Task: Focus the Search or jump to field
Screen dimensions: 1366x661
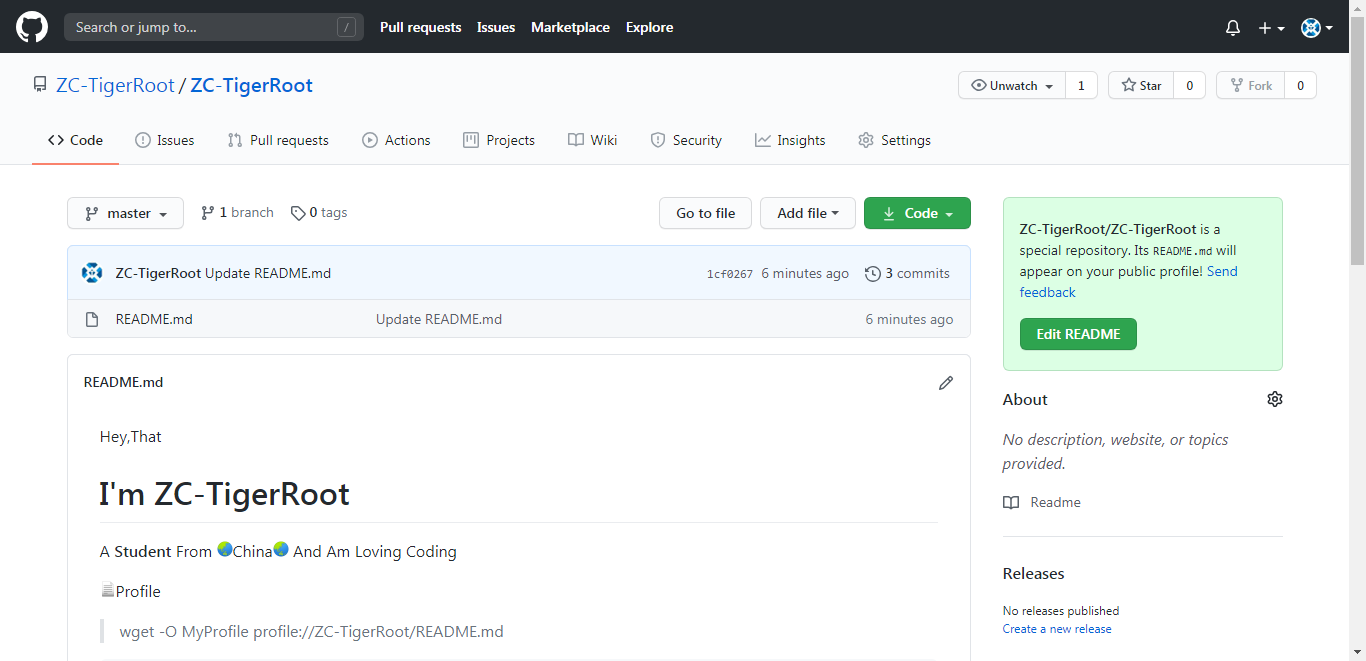Action: (x=213, y=27)
